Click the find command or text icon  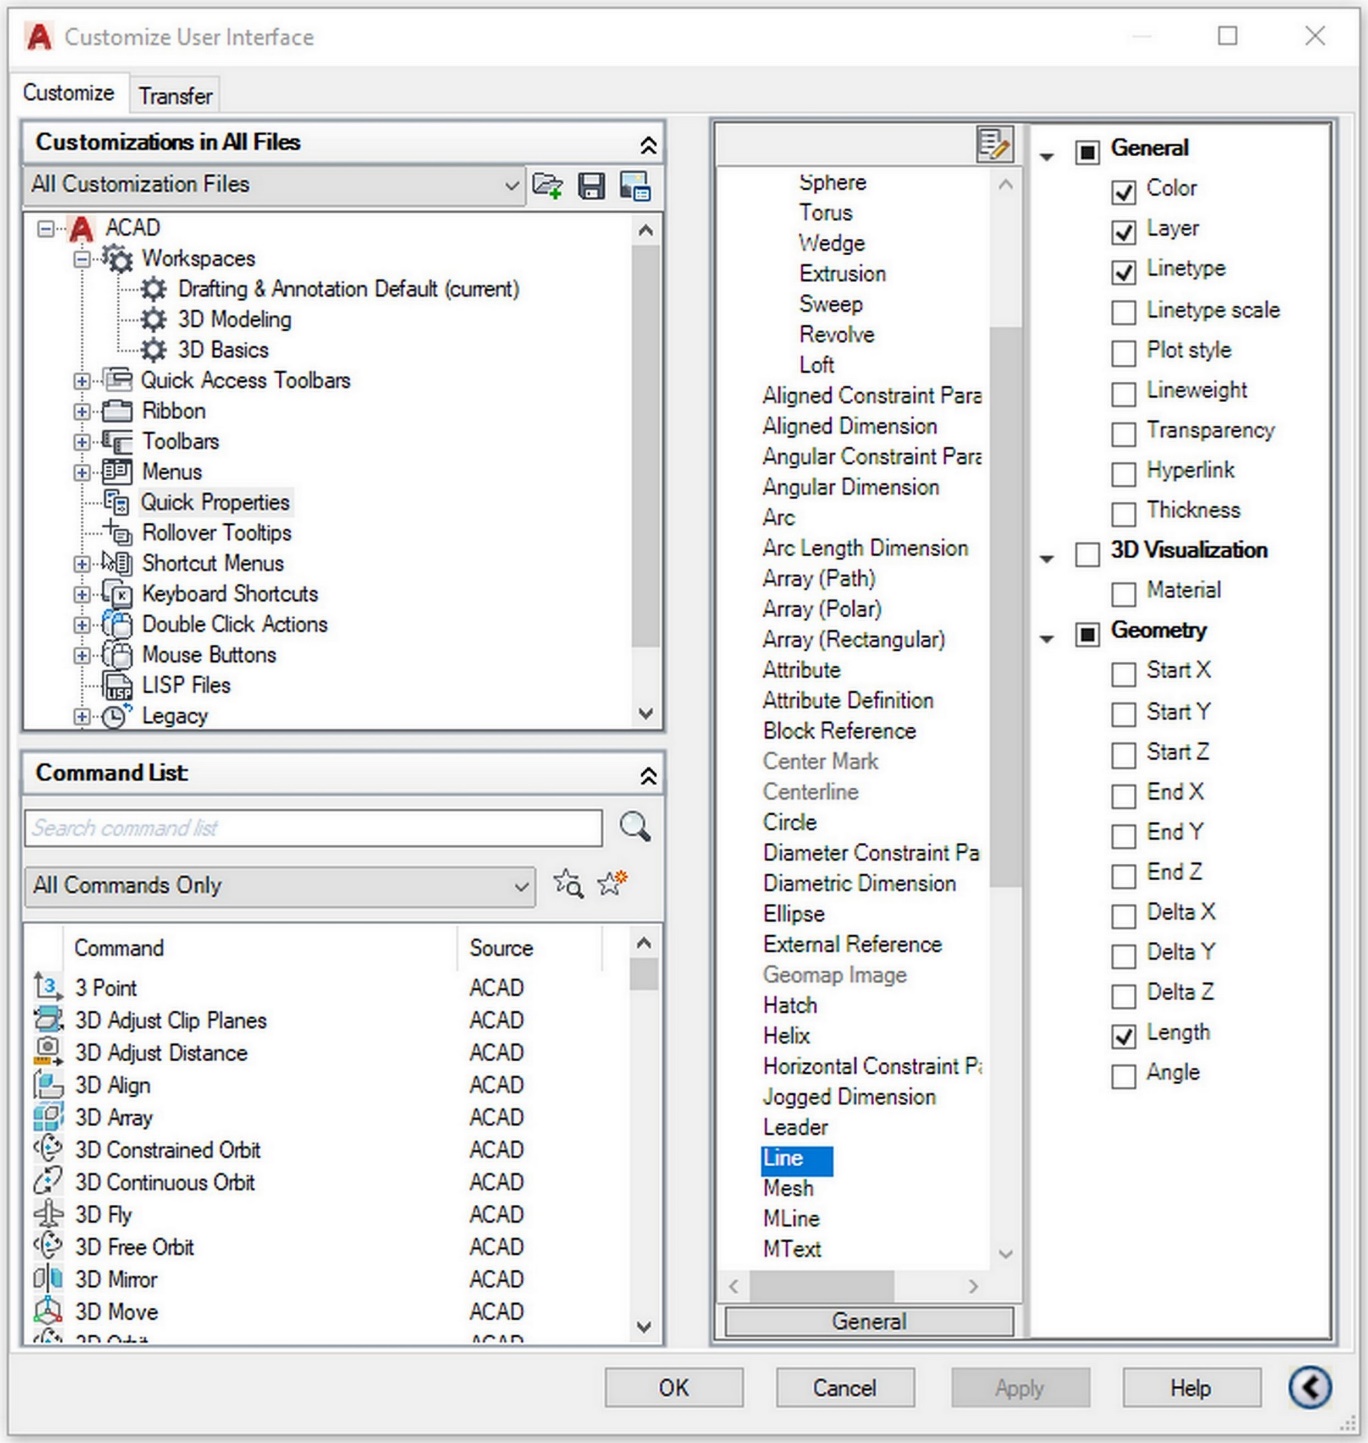568,884
